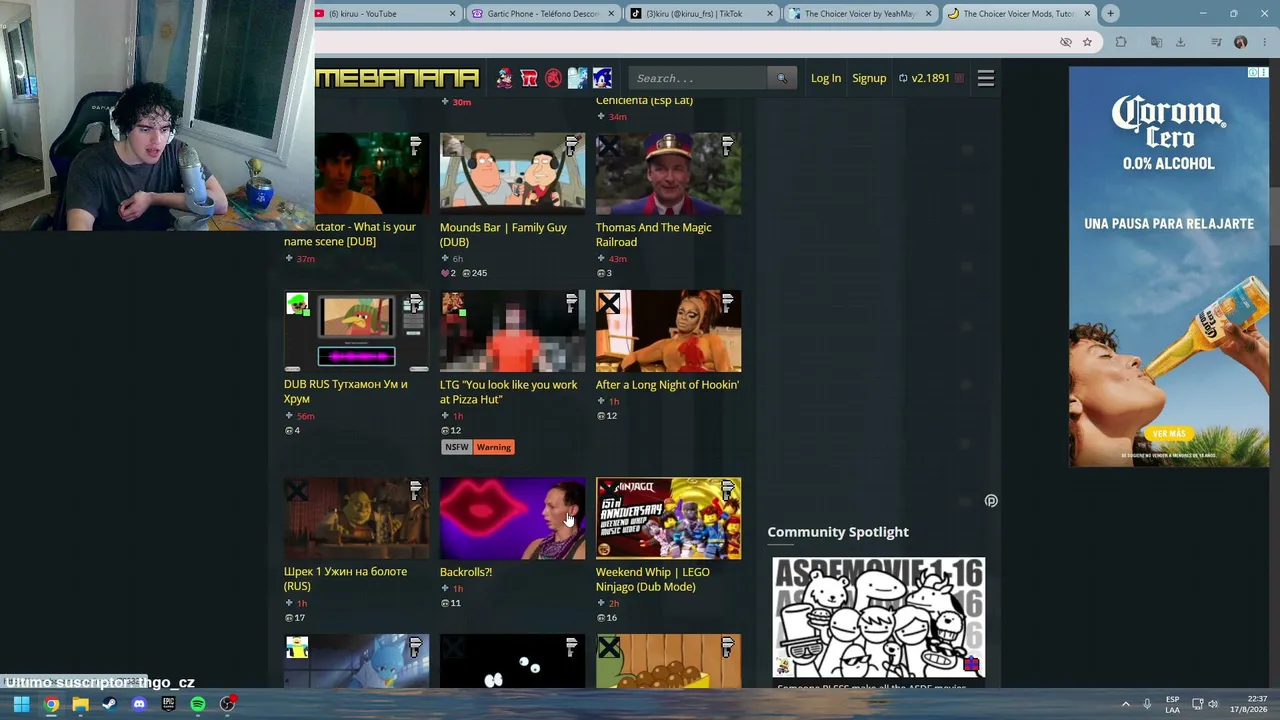Open the Family Guy Mounds Bar thumbnail
The width and height of the screenshot is (1280, 720).
[x=513, y=174]
